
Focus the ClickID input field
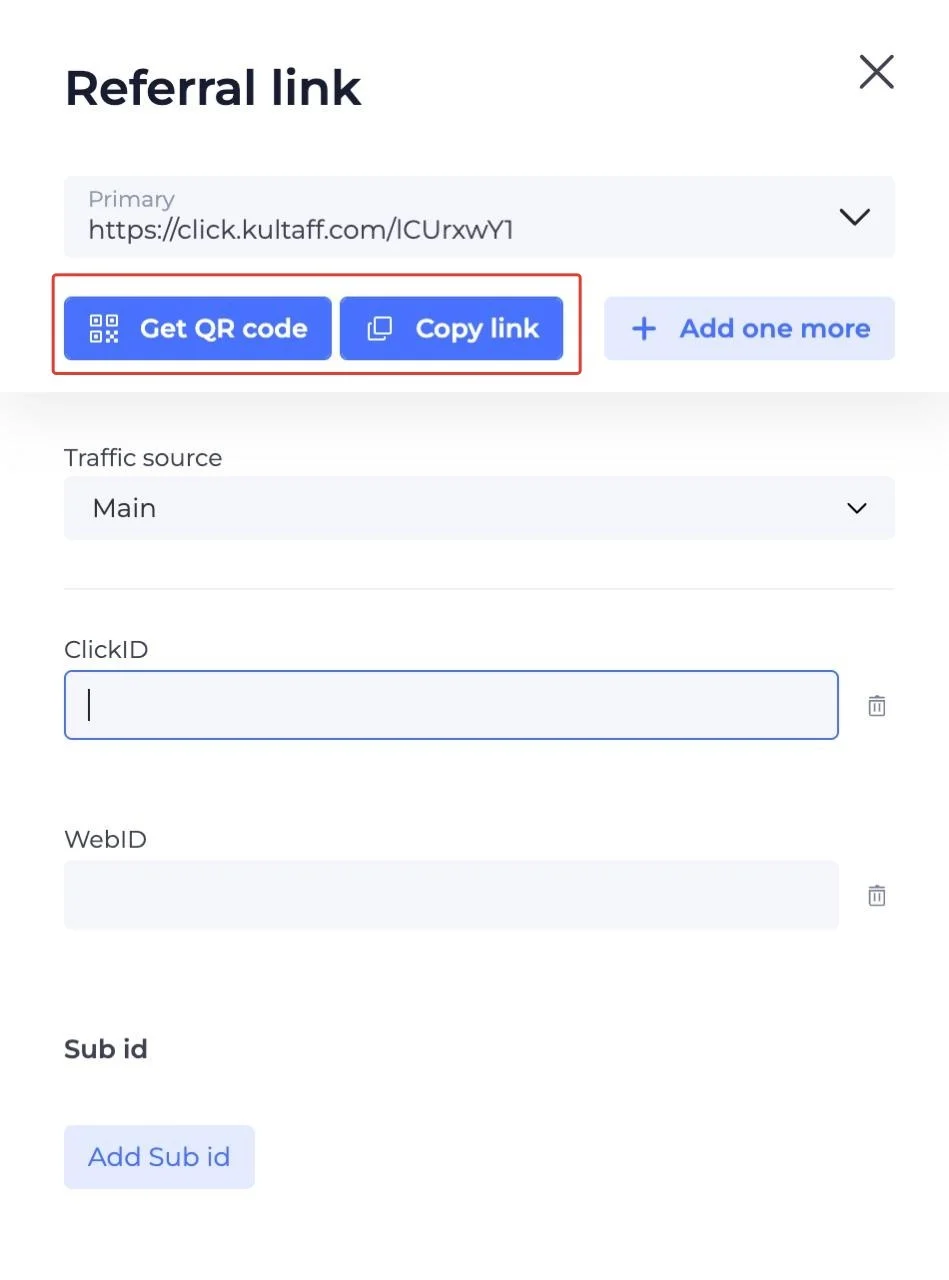click(451, 705)
